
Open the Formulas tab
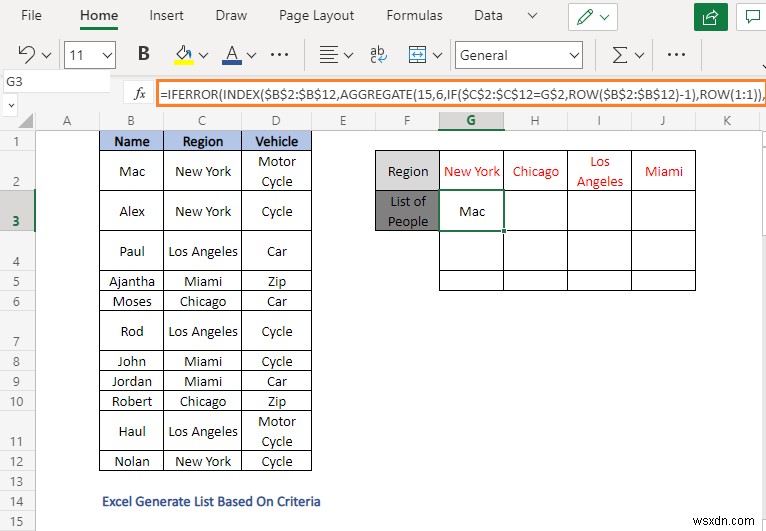point(414,16)
